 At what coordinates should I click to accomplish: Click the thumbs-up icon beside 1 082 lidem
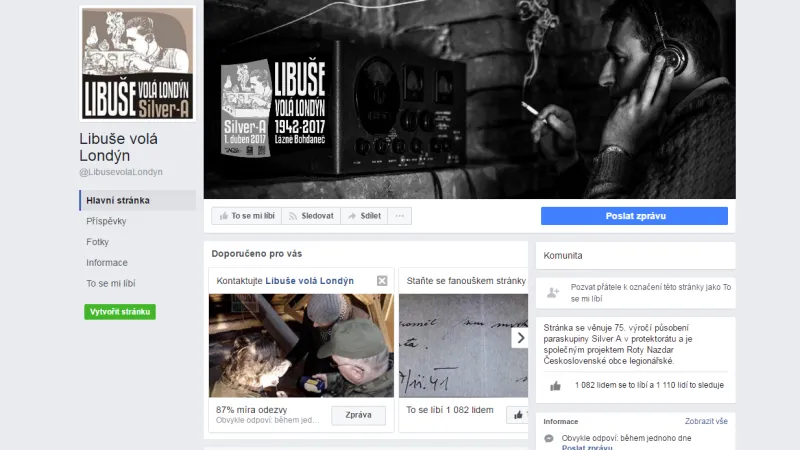click(556, 386)
